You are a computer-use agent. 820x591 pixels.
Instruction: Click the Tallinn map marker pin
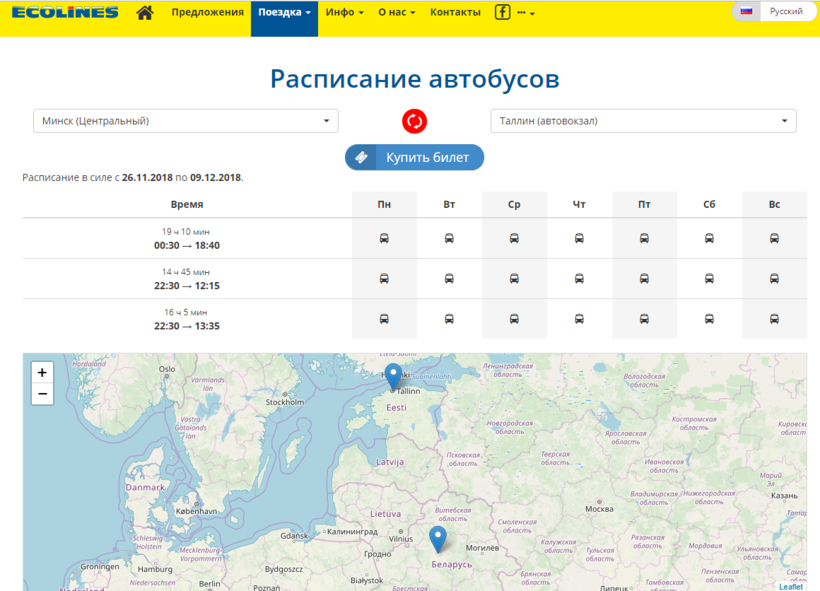[x=394, y=376]
